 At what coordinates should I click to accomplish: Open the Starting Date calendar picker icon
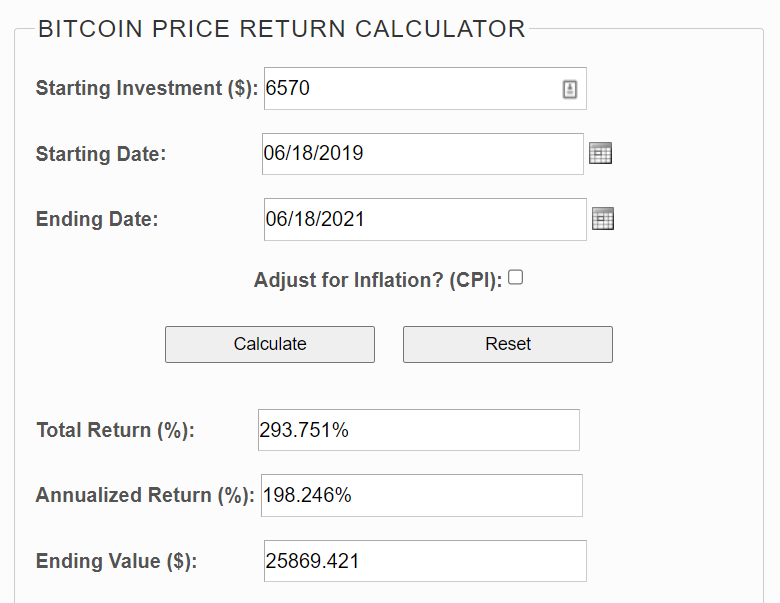tap(600, 153)
